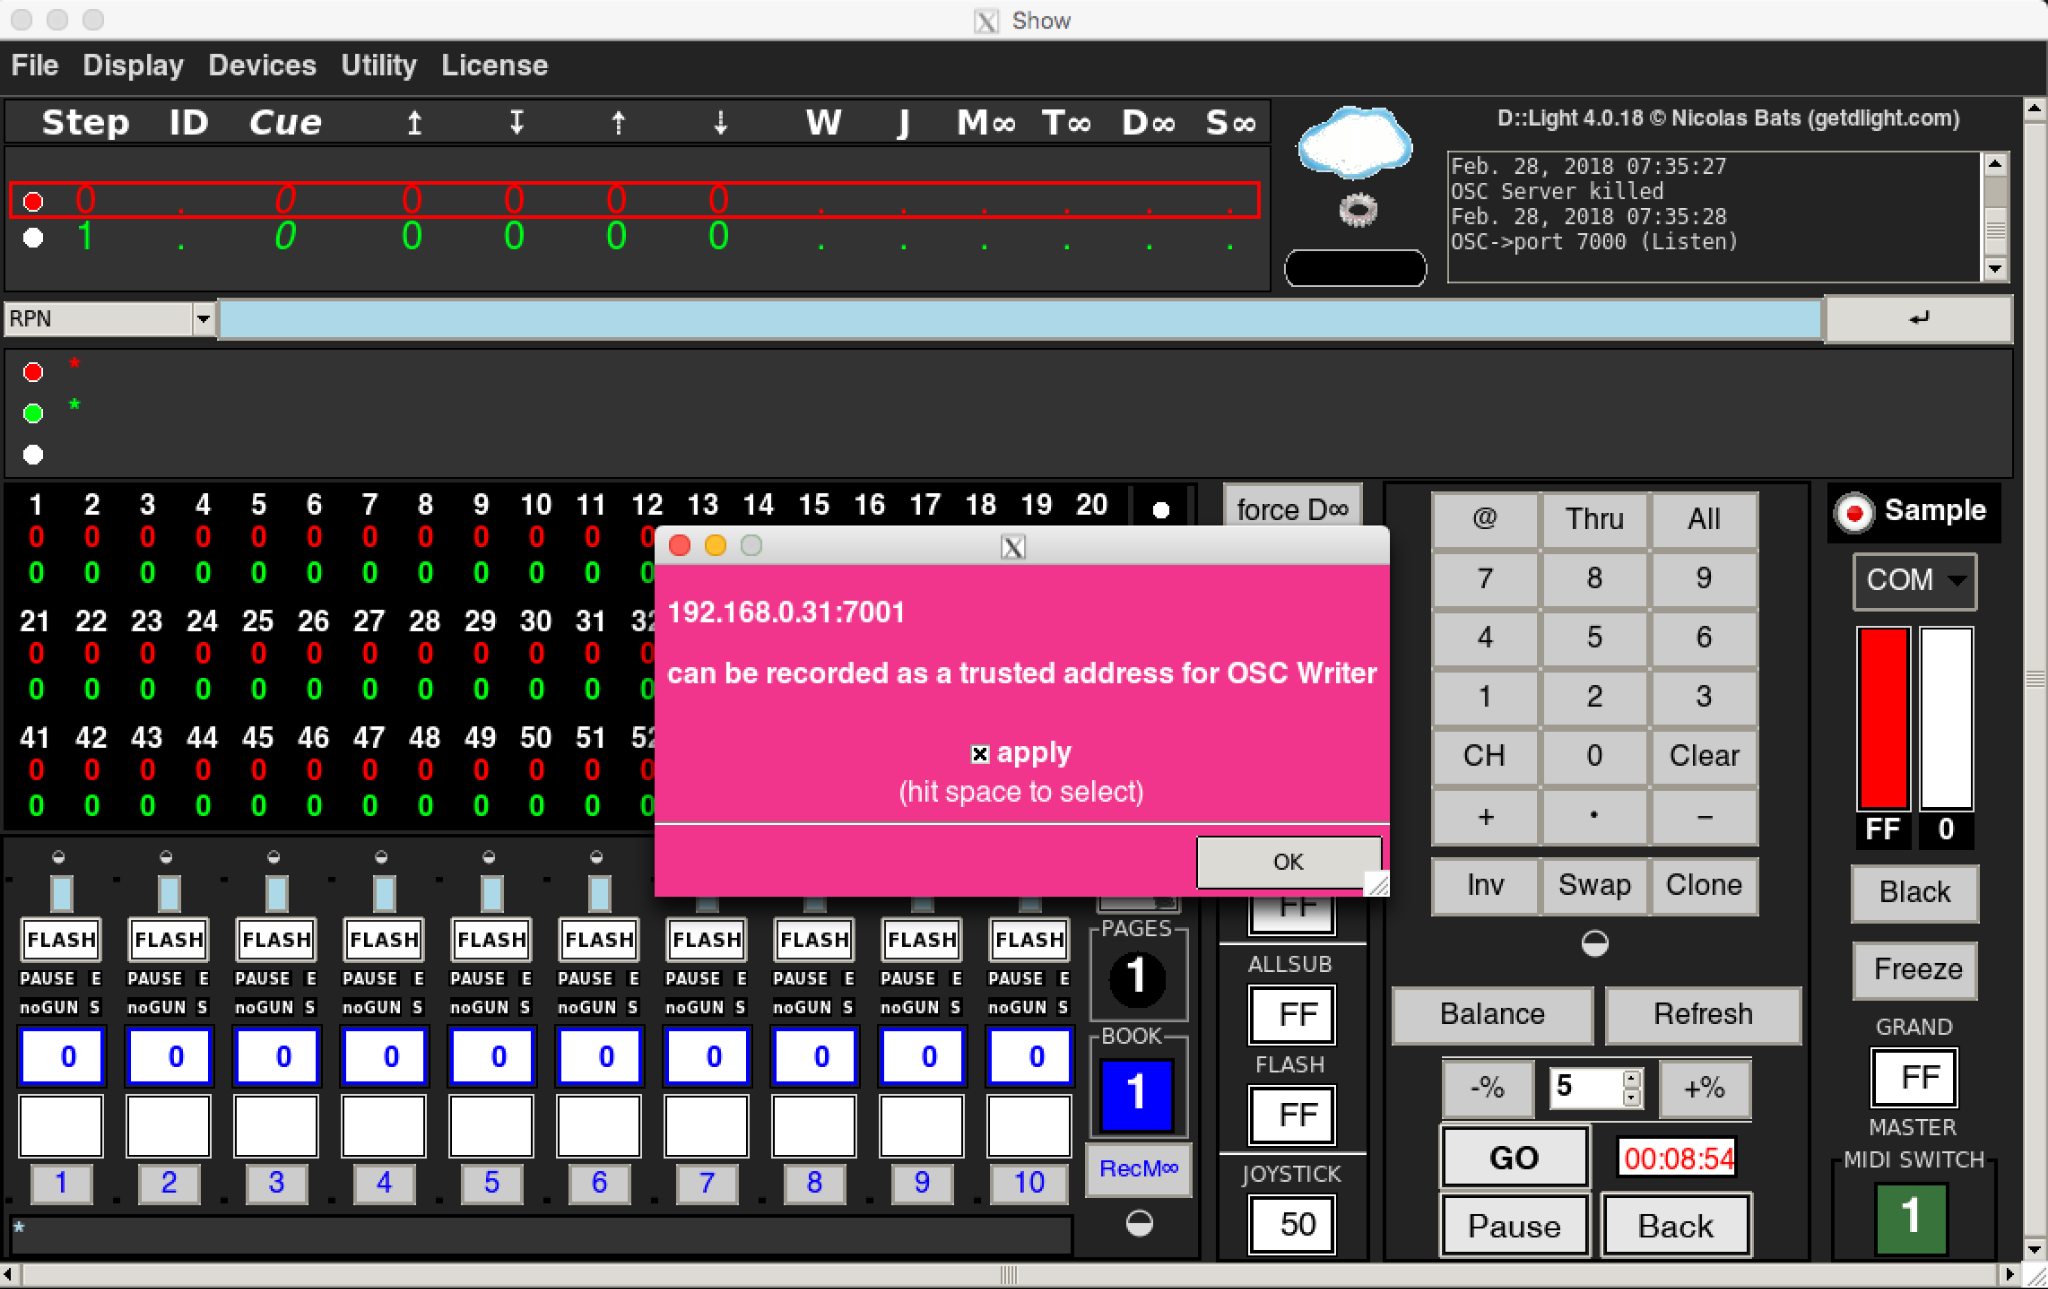Open the Devices menu
This screenshot has height=1289, width=2048.
[x=262, y=66]
